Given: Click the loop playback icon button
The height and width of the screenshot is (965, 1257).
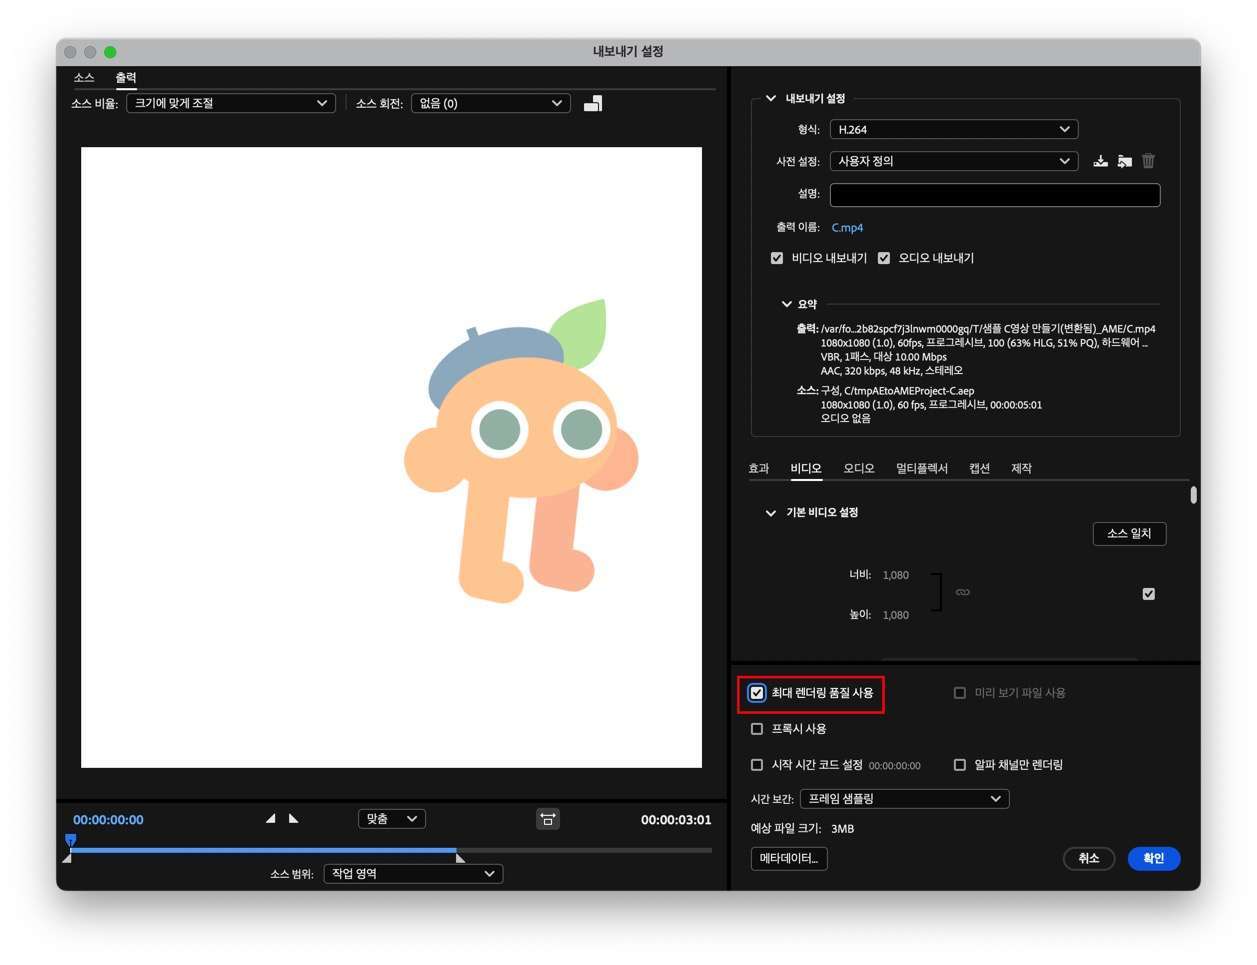Looking at the screenshot, I should pos(547,819).
